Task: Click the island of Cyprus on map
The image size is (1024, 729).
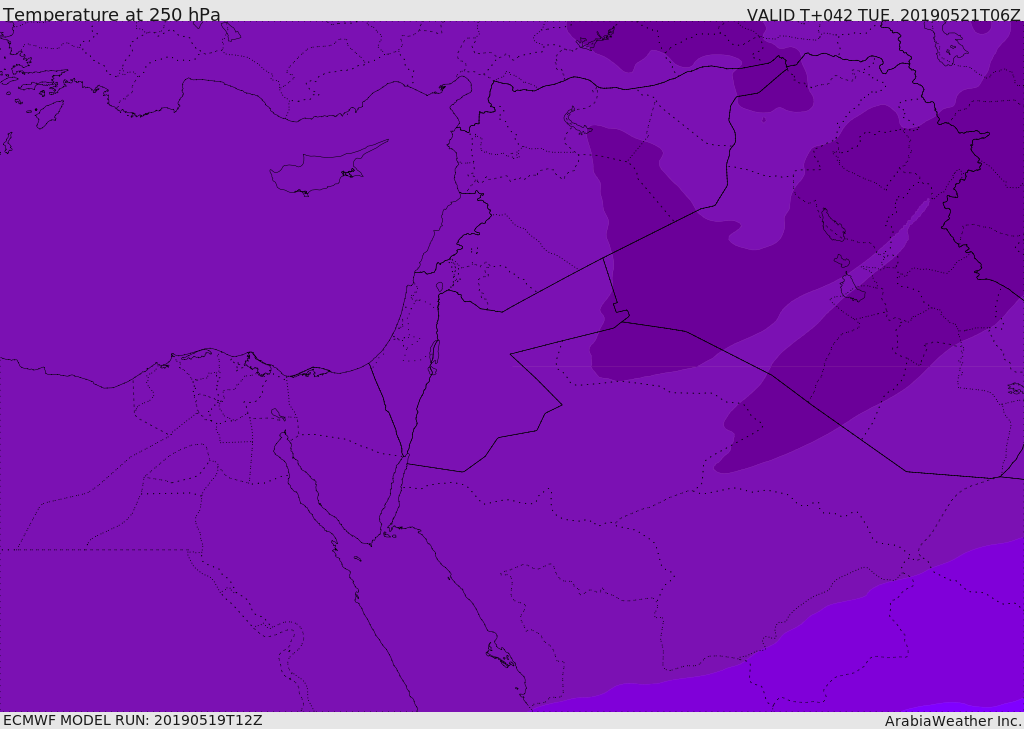Action: (x=321, y=171)
